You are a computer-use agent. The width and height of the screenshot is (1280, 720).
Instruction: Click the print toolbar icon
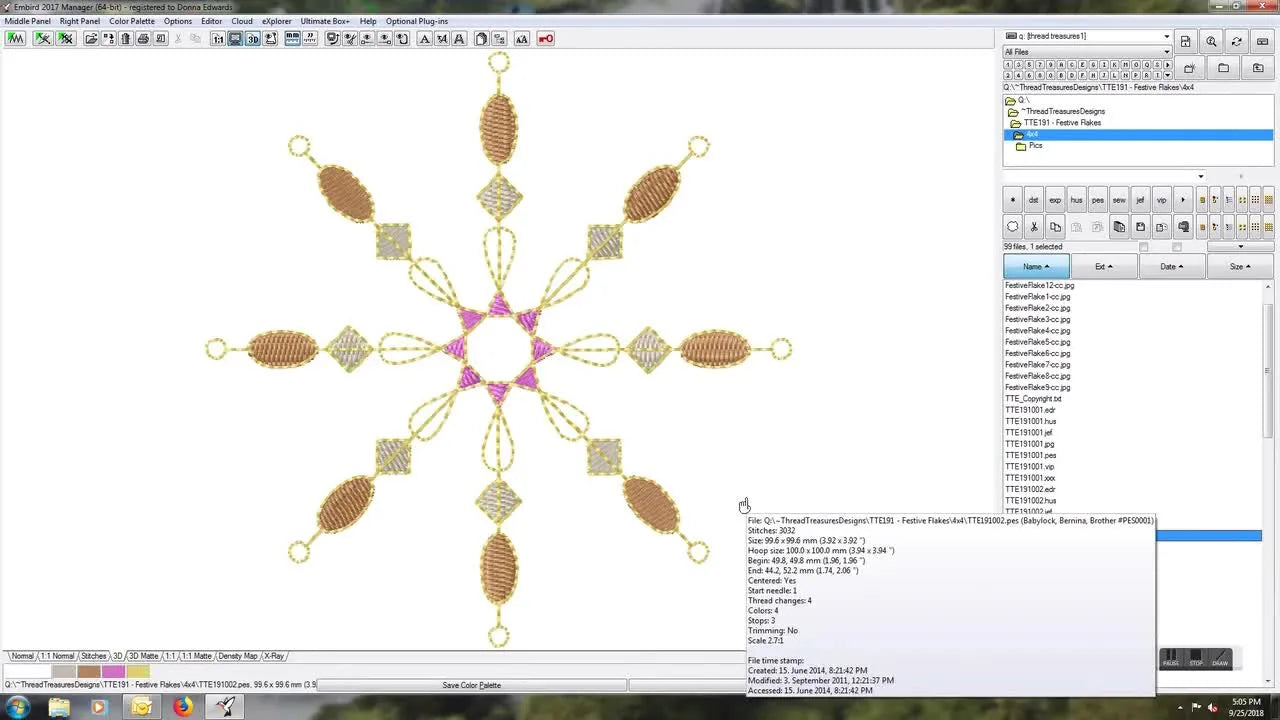[x=143, y=39]
